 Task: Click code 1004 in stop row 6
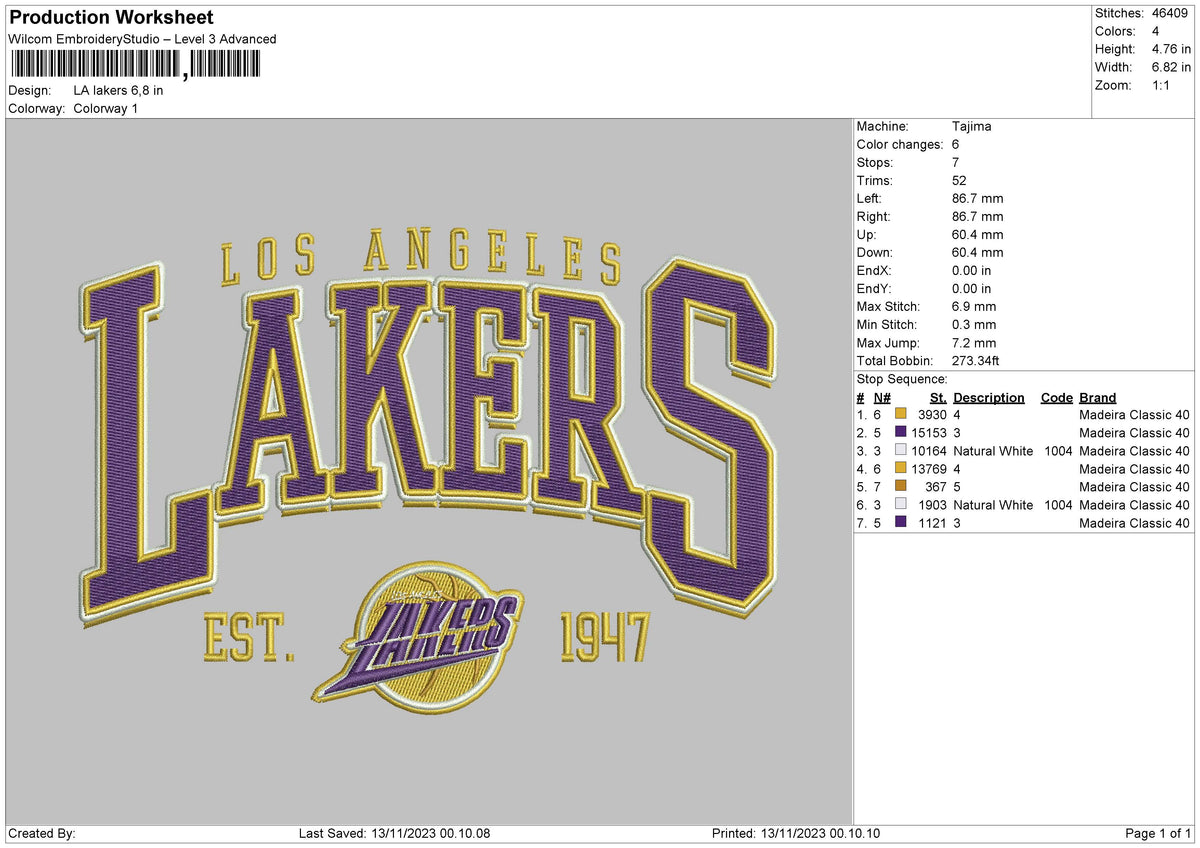coord(1056,505)
